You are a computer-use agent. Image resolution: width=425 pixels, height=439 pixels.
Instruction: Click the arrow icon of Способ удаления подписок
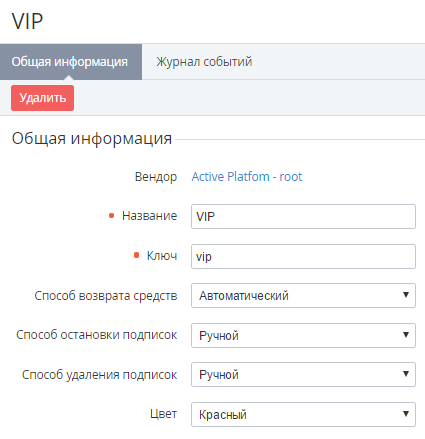click(x=406, y=374)
